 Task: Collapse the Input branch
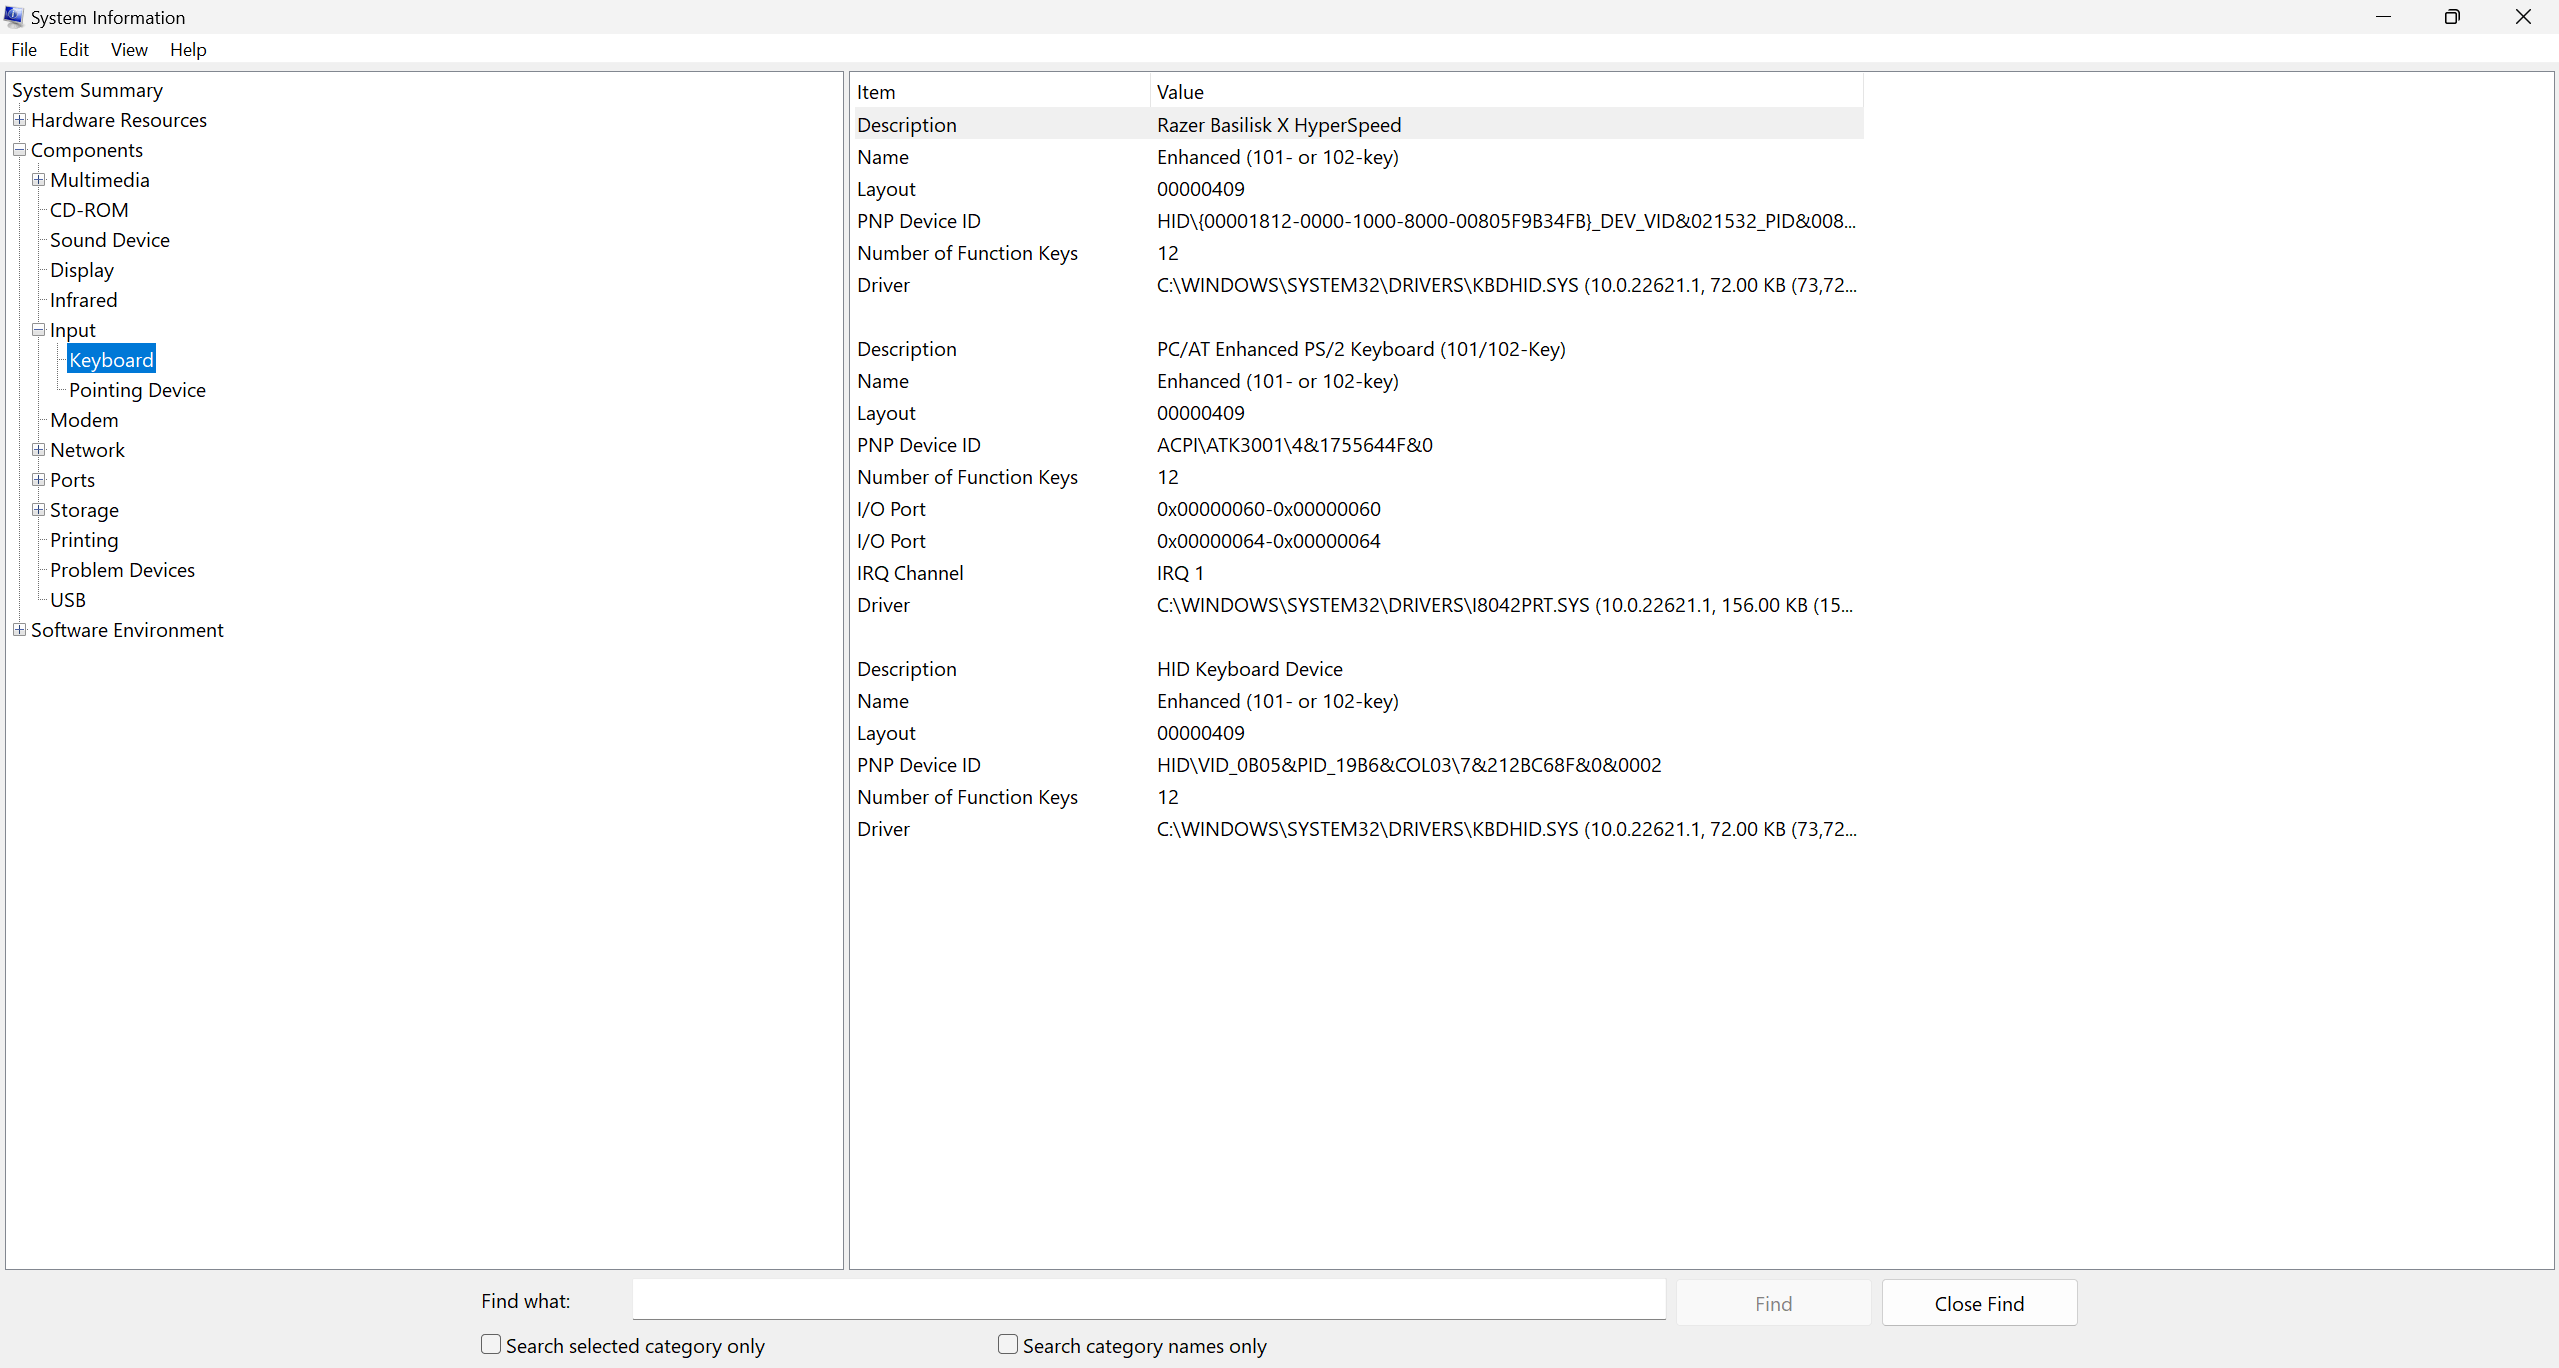pyautogui.click(x=38, y=330)
